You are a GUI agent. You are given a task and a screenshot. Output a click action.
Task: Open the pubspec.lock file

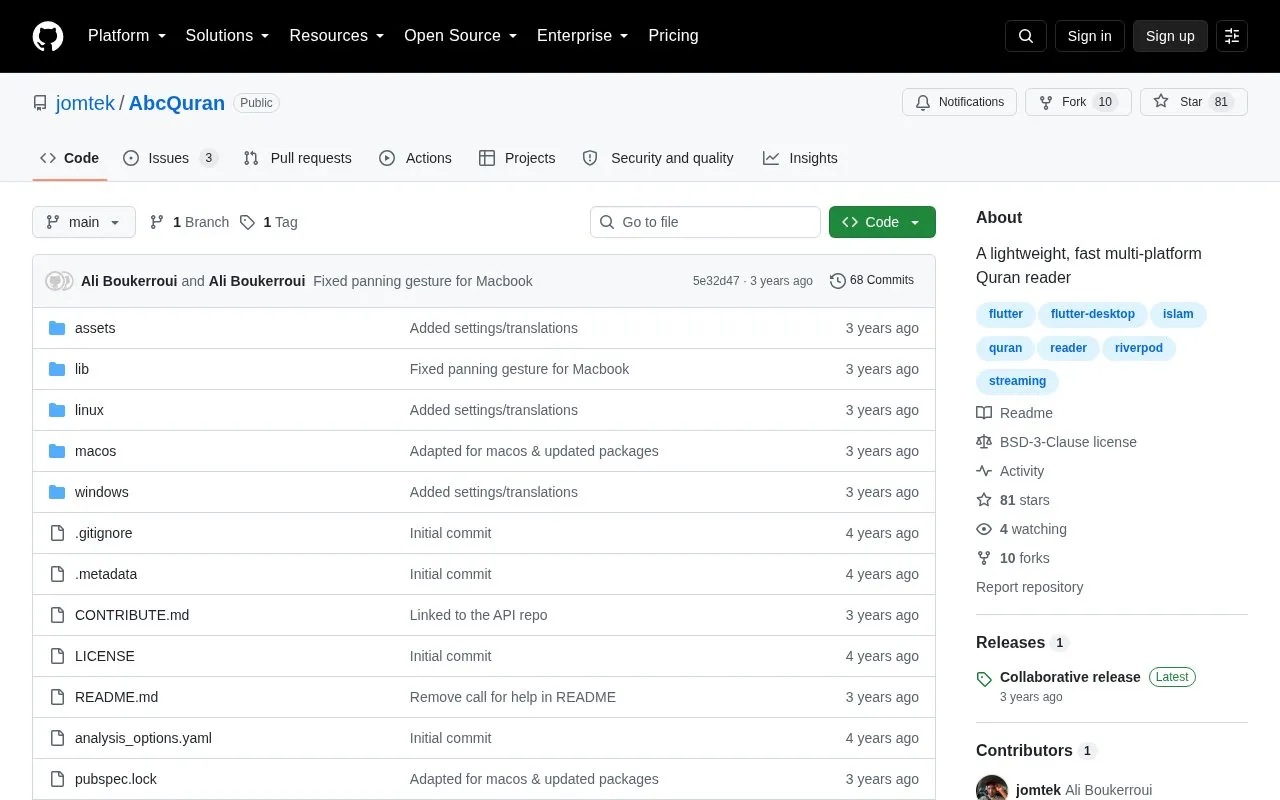click(116, 779)
